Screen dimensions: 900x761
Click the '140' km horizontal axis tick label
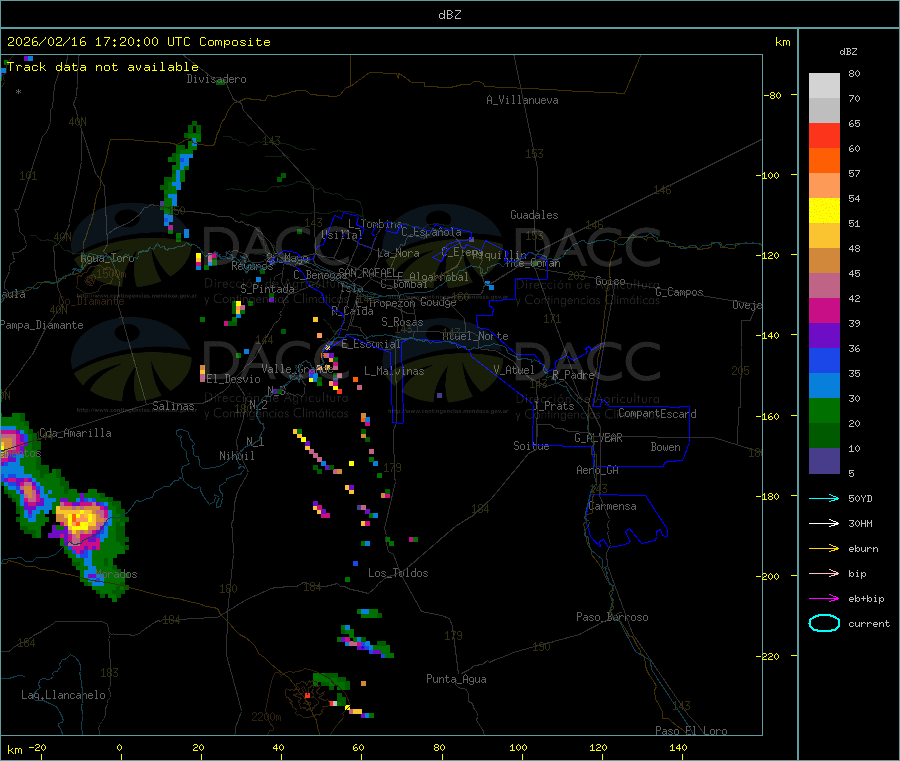(678, 747)
